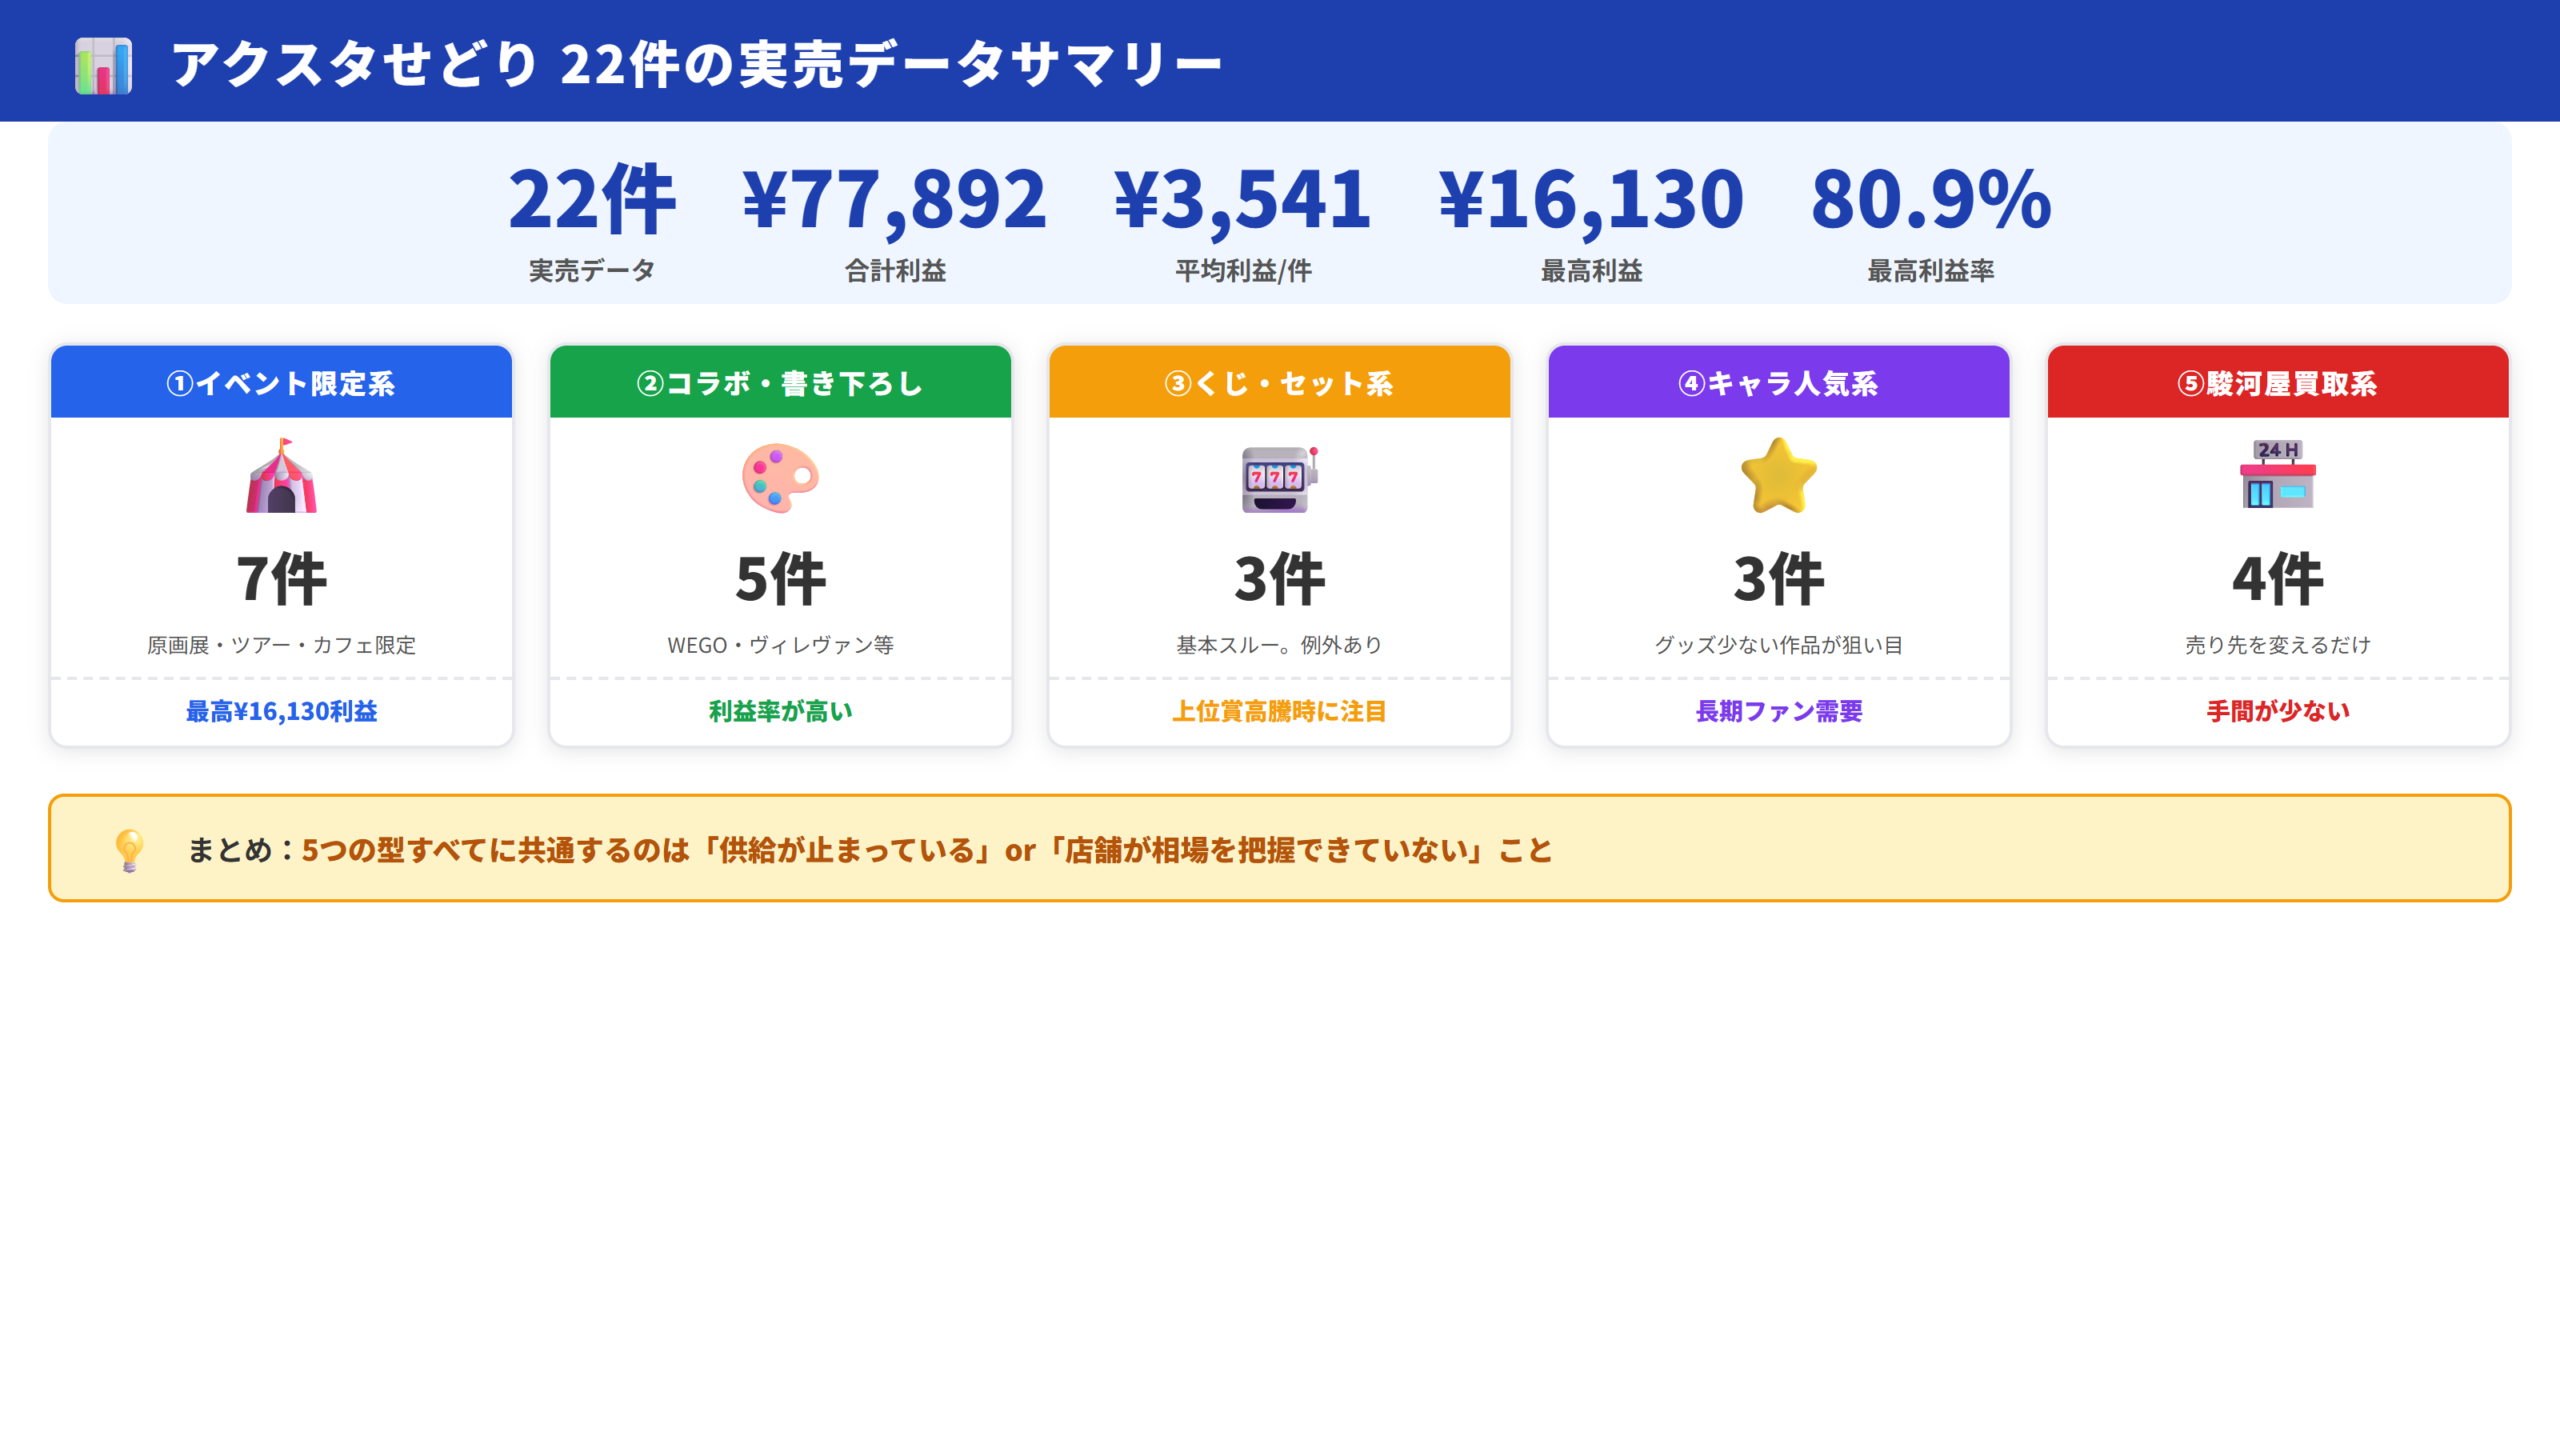Click the 上位賞高騰時に注目 label

[x=1278, y=712]
